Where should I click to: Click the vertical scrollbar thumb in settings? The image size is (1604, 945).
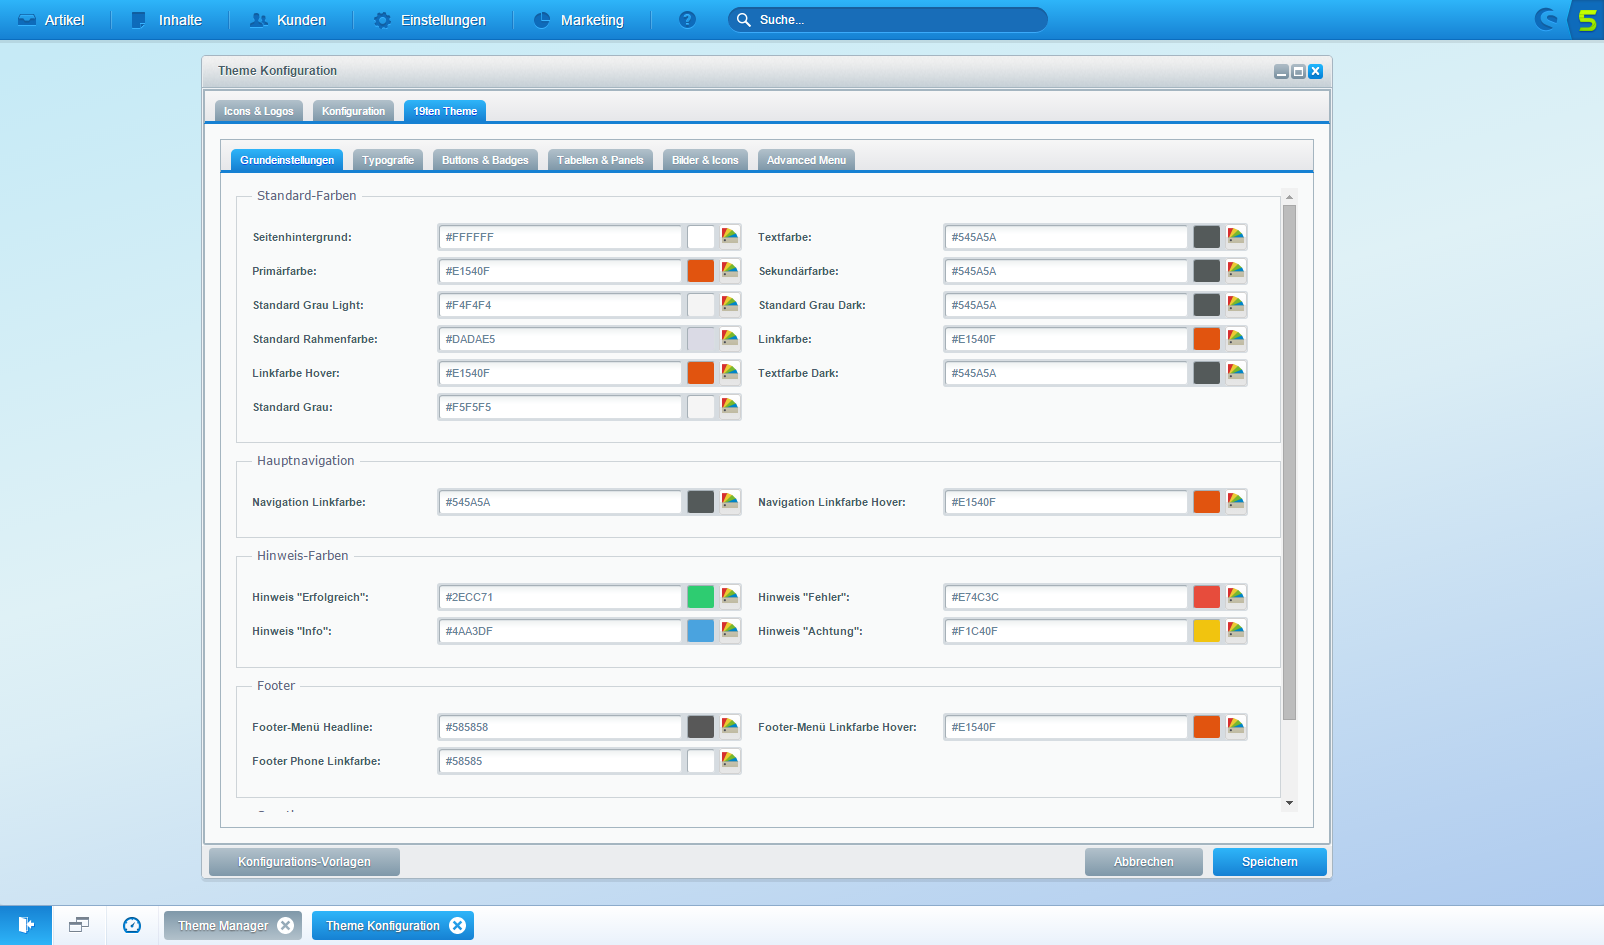[x=1289, y=463]
